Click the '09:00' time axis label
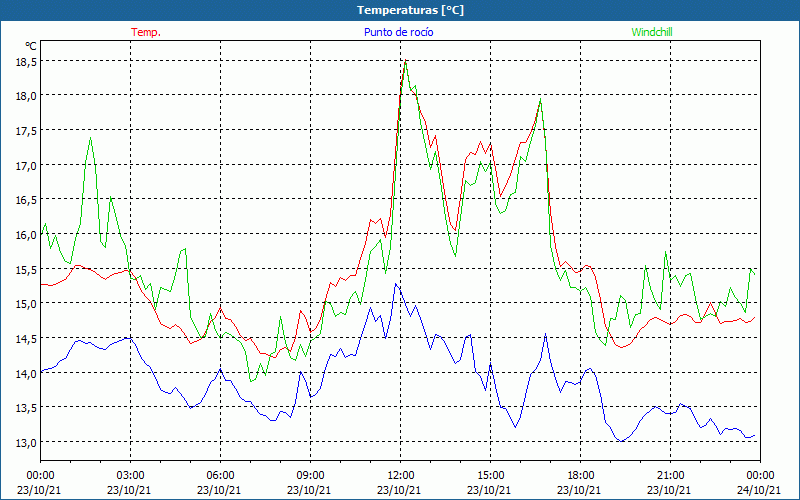Screen dimensions: 800x500 pyautogui.click(x=311, y=475)
